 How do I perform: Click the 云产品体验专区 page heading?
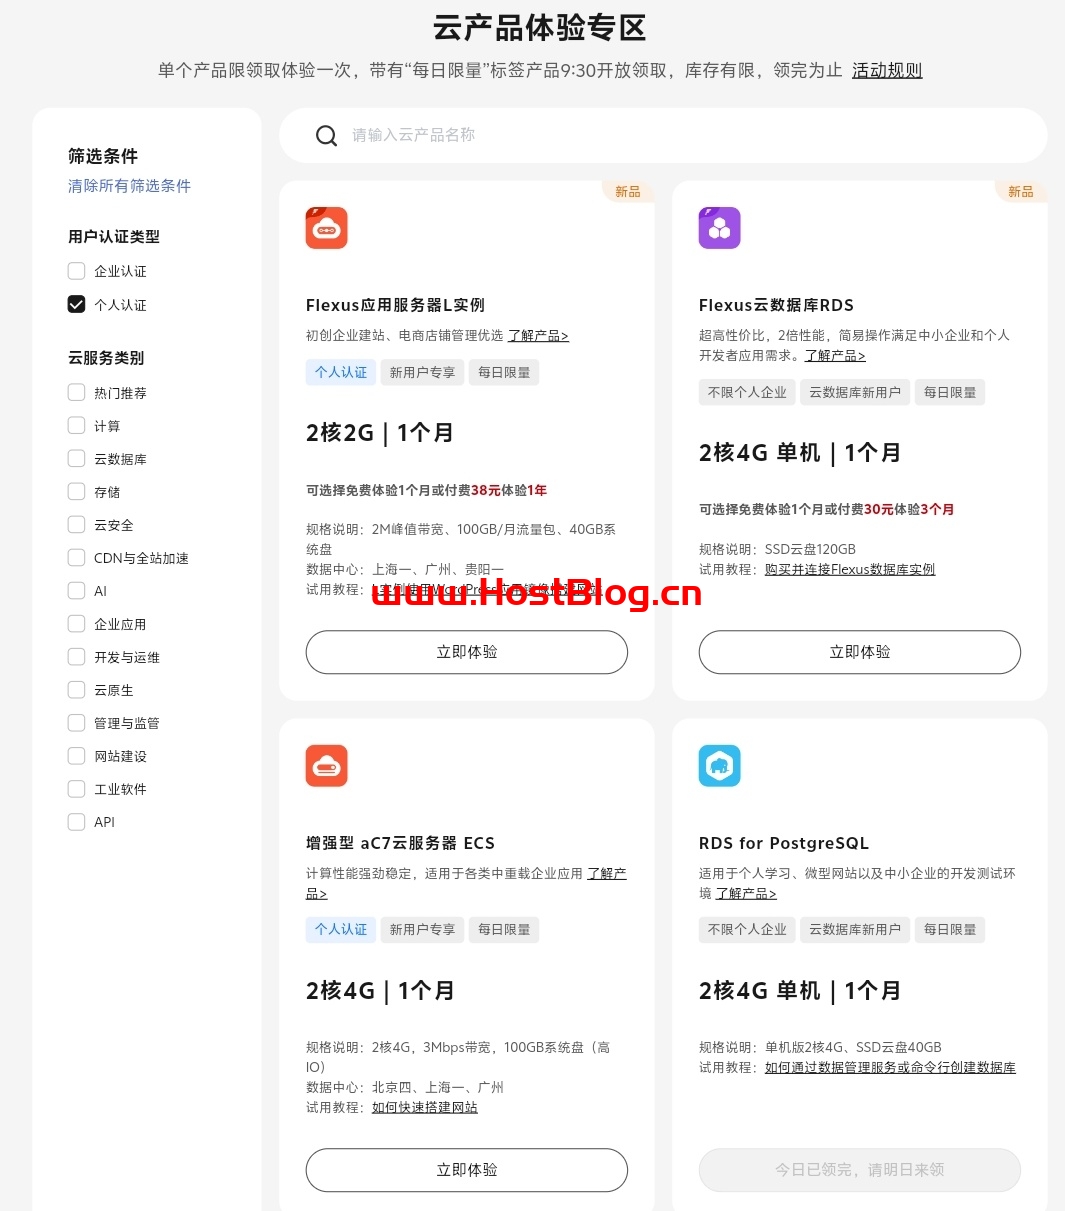(x=540, y=28)
